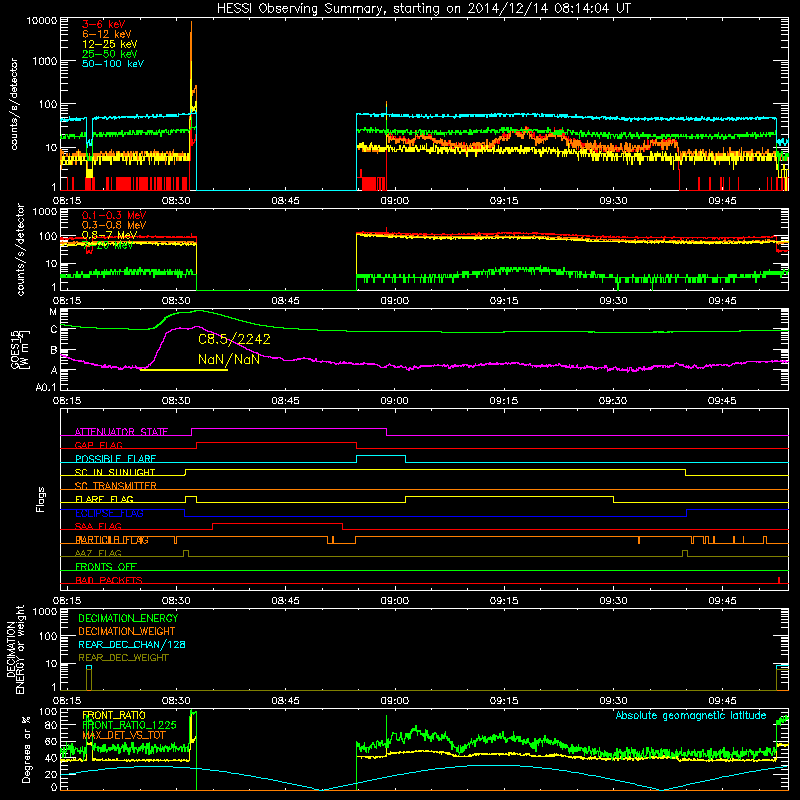
Task: Click the 10000 tick label on top panel
Action: coord(42,21)
